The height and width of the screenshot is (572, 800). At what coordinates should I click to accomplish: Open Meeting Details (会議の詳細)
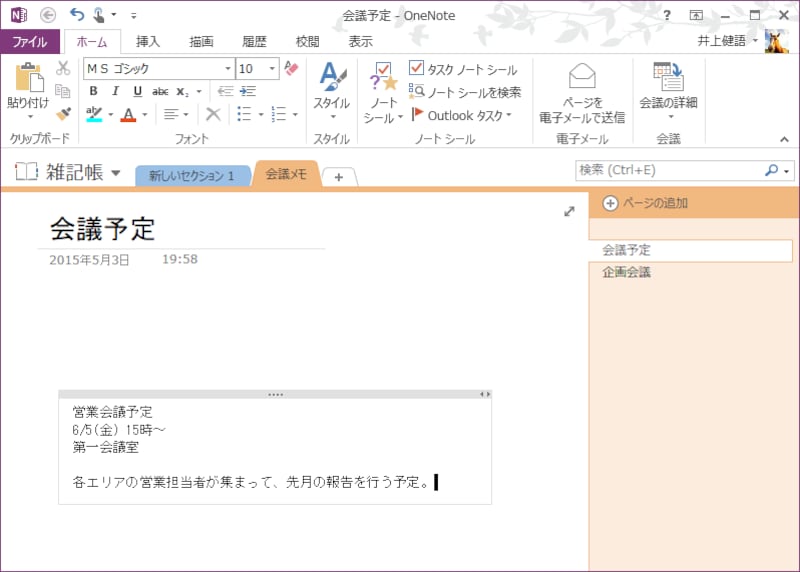(668, 91)
